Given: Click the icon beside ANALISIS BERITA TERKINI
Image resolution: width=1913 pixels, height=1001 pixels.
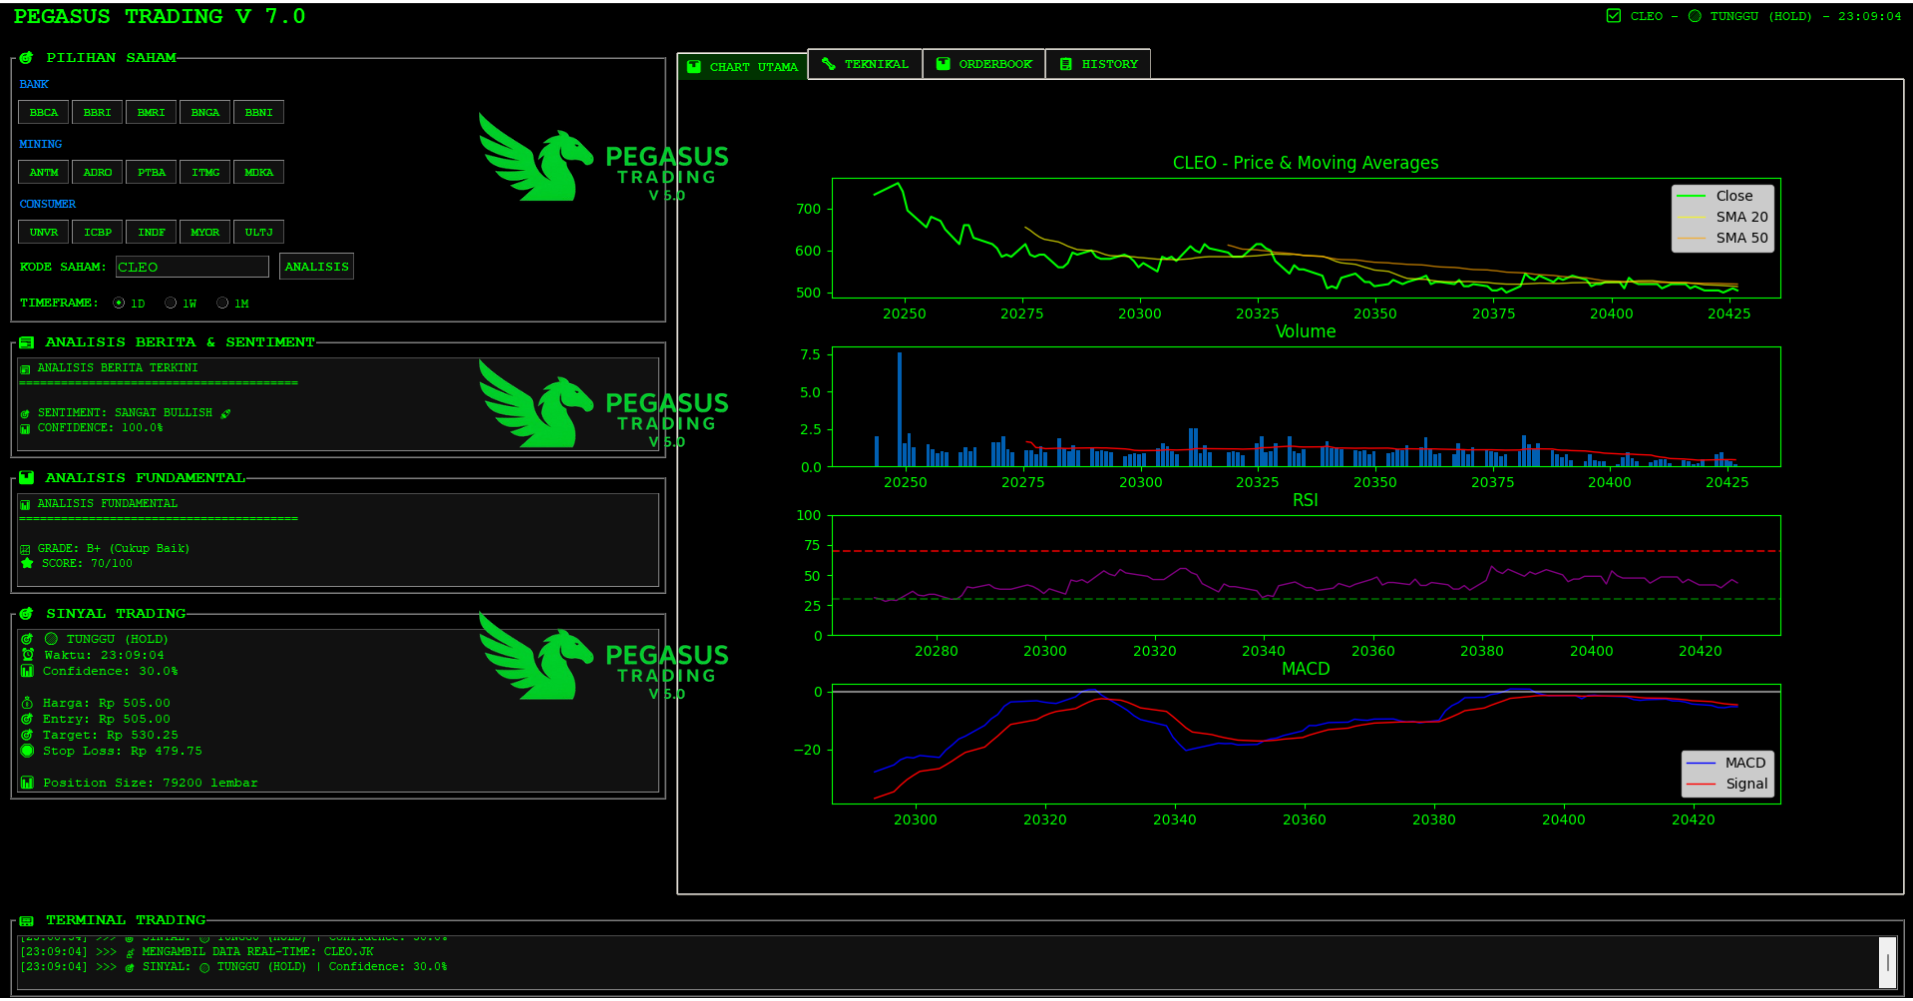Looking at the screenshot, I should [25, 369].
